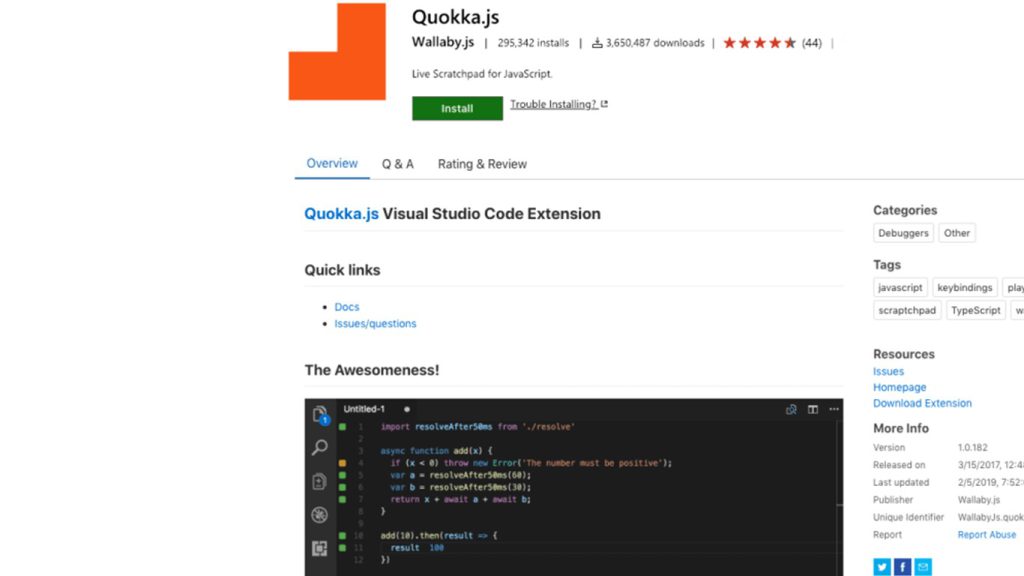
Task: Click the split editor icon in the screenshot
Action: tap(812, 409)
